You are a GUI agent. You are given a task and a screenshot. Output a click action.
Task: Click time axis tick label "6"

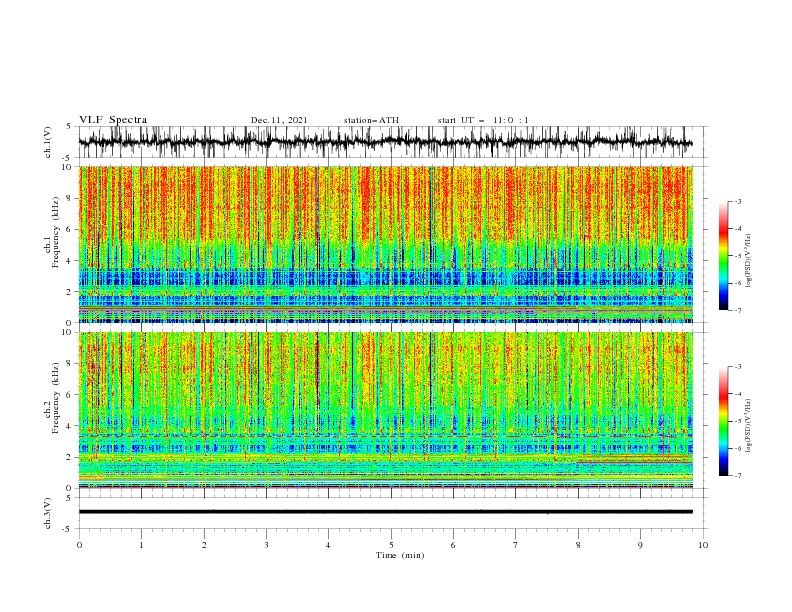(x=454, y=545)
